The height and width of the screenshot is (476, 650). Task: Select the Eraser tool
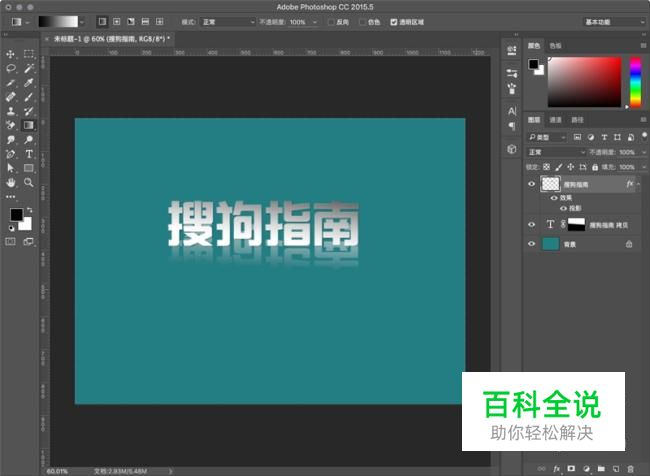pyautogui.click(x=10, y=125)
